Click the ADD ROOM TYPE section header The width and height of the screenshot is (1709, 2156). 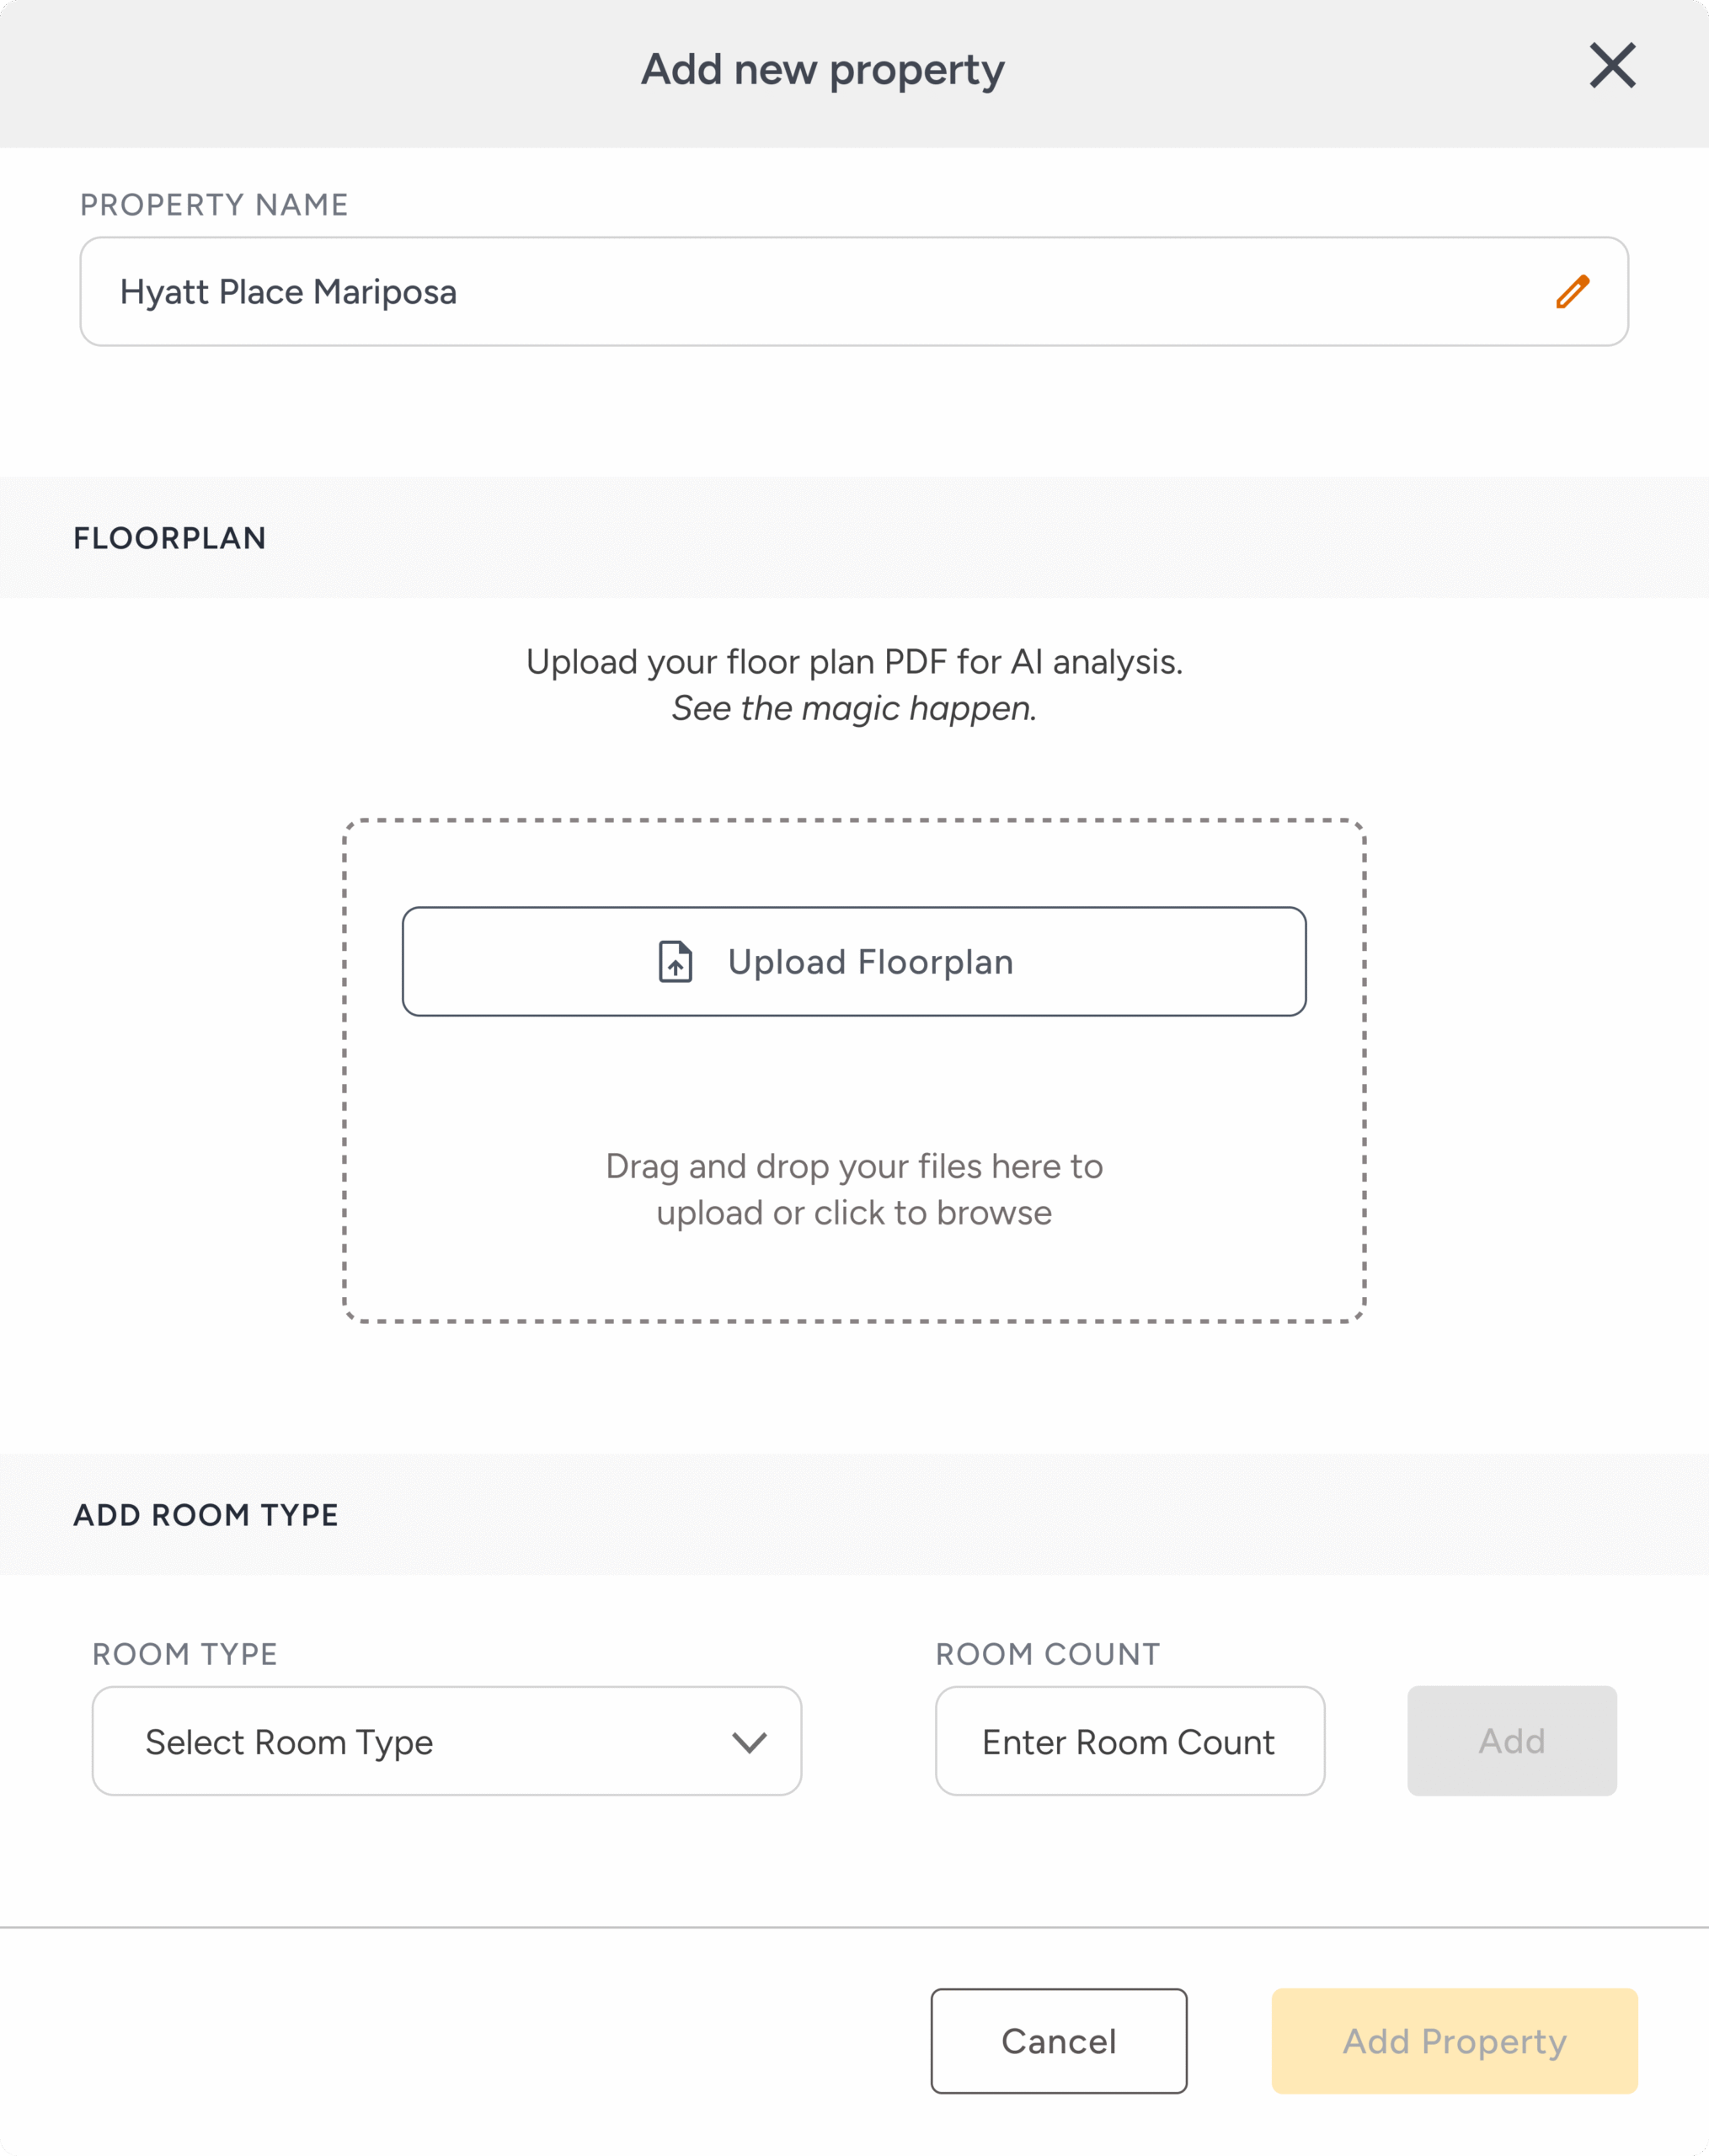tap(206, 1515)
